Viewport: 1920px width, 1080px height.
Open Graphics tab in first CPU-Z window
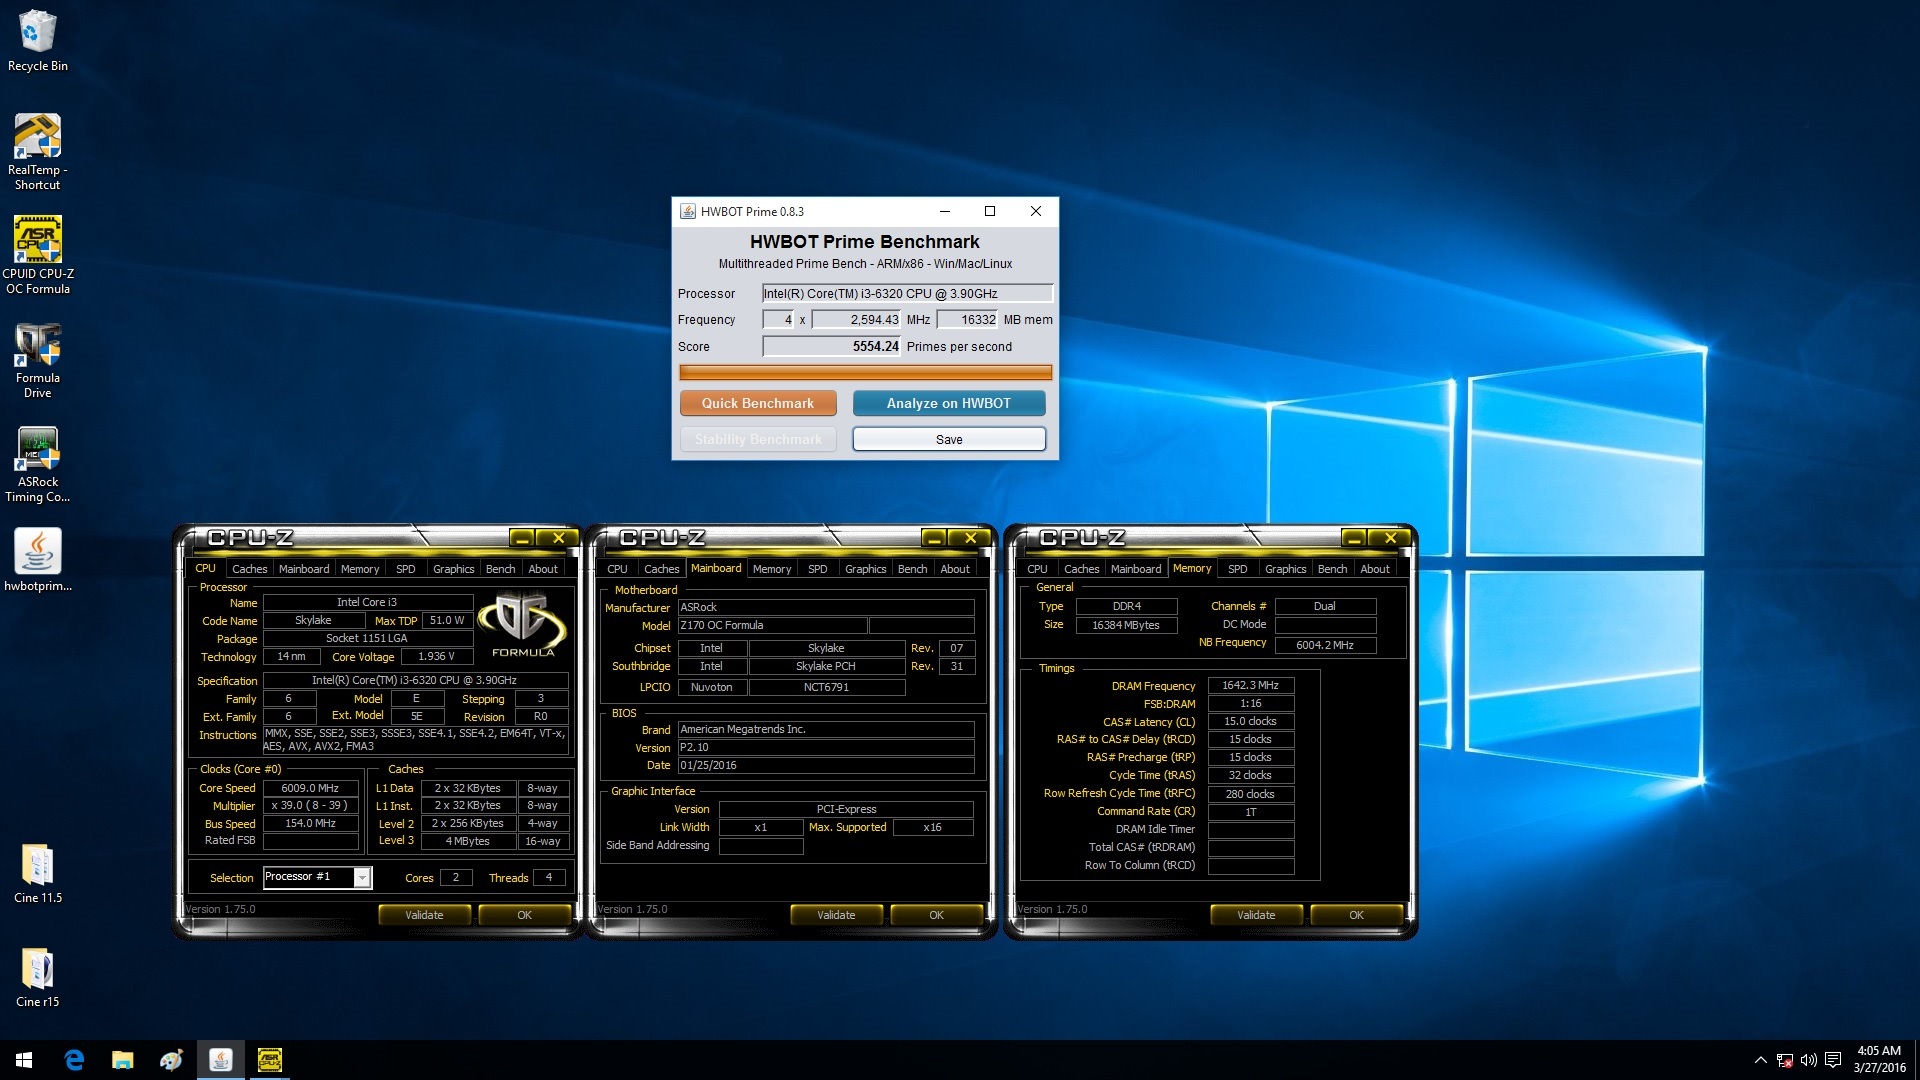[453, 569]
